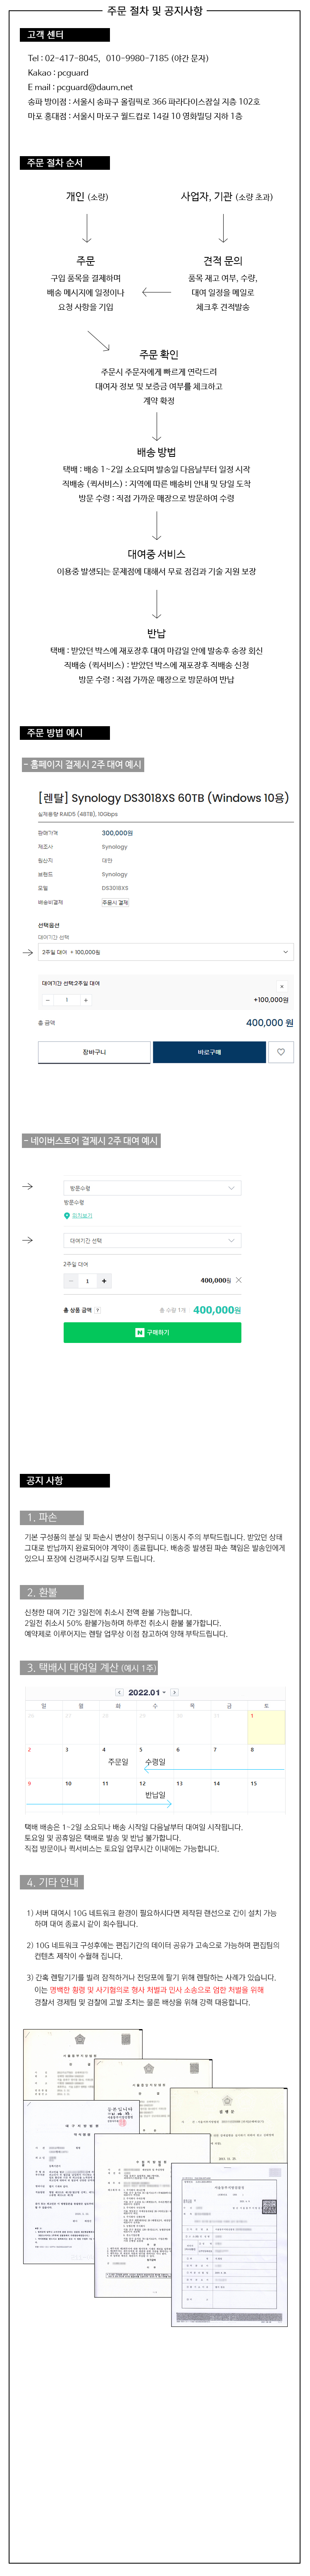Go to the previous month in the calendar

click(x=120, y=1693)
